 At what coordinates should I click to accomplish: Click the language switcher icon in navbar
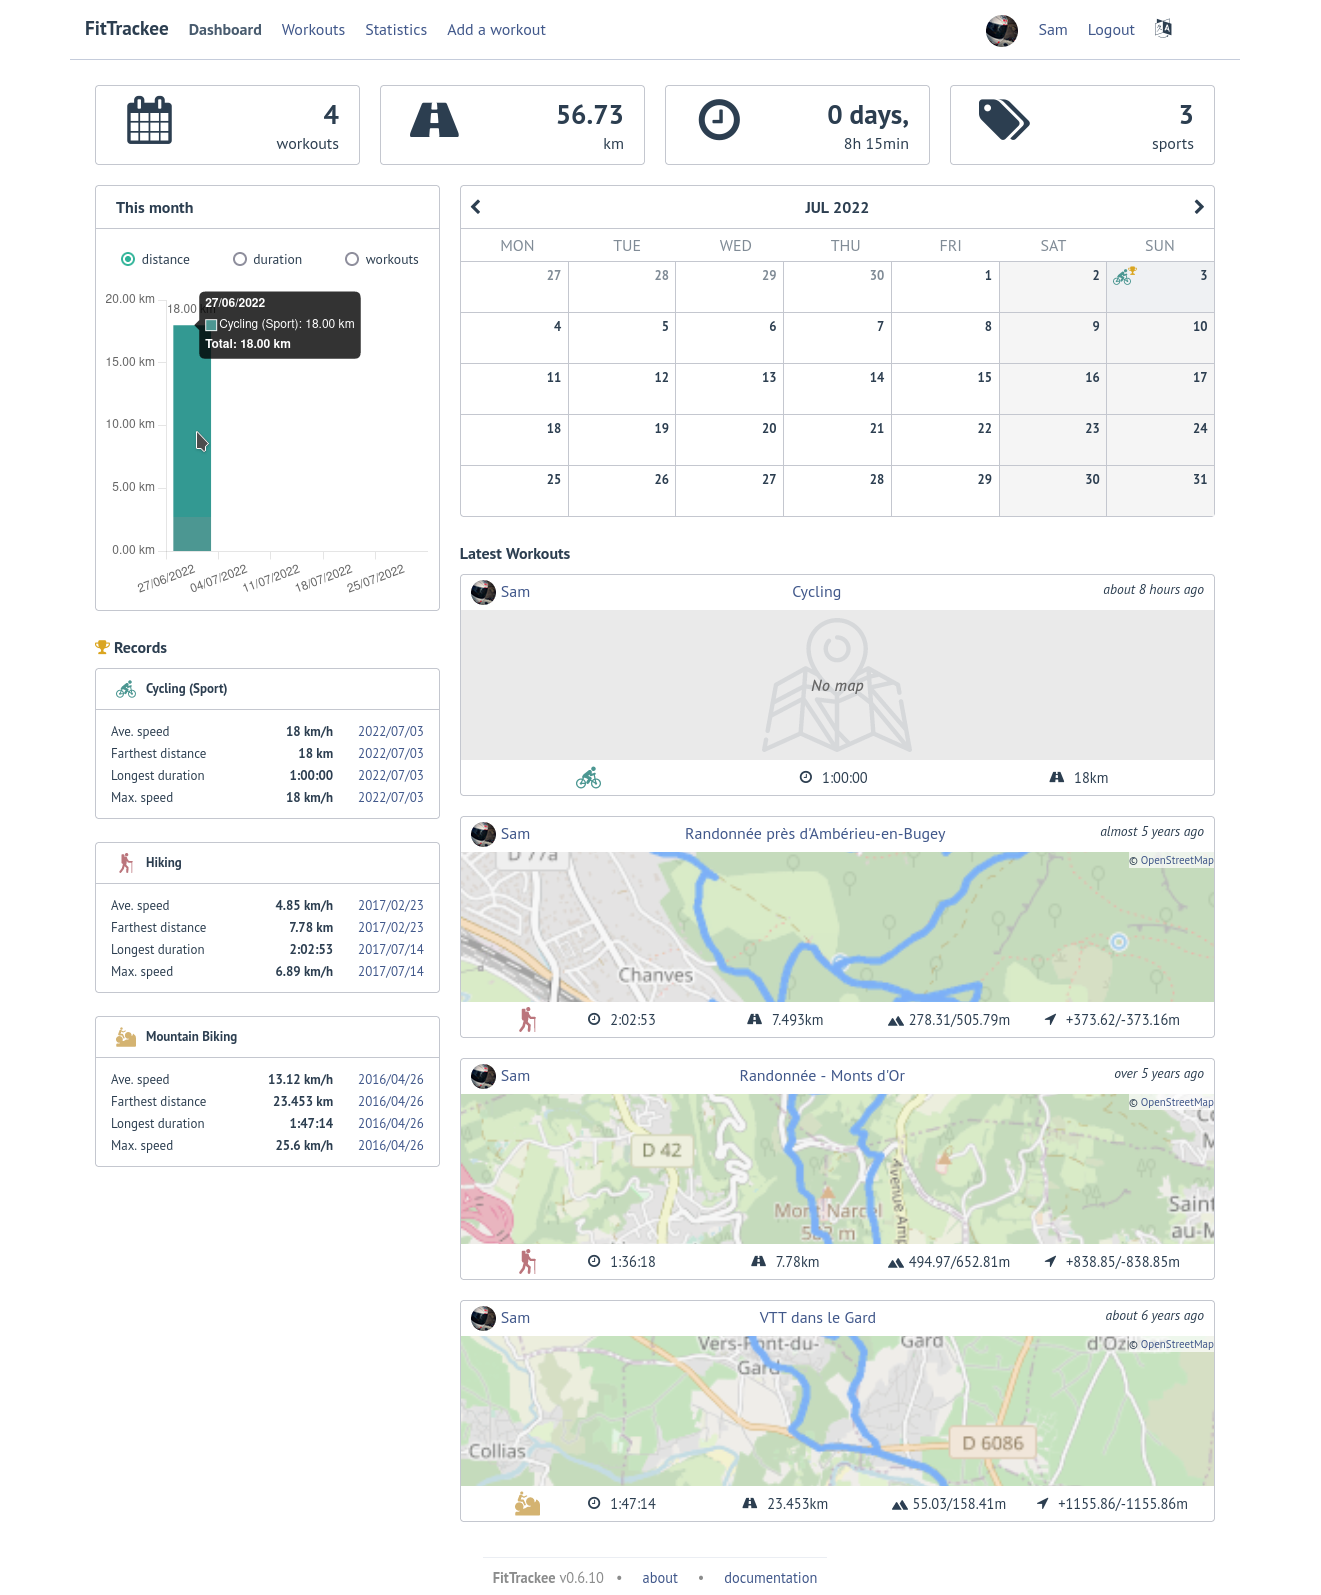(1163, 29)
